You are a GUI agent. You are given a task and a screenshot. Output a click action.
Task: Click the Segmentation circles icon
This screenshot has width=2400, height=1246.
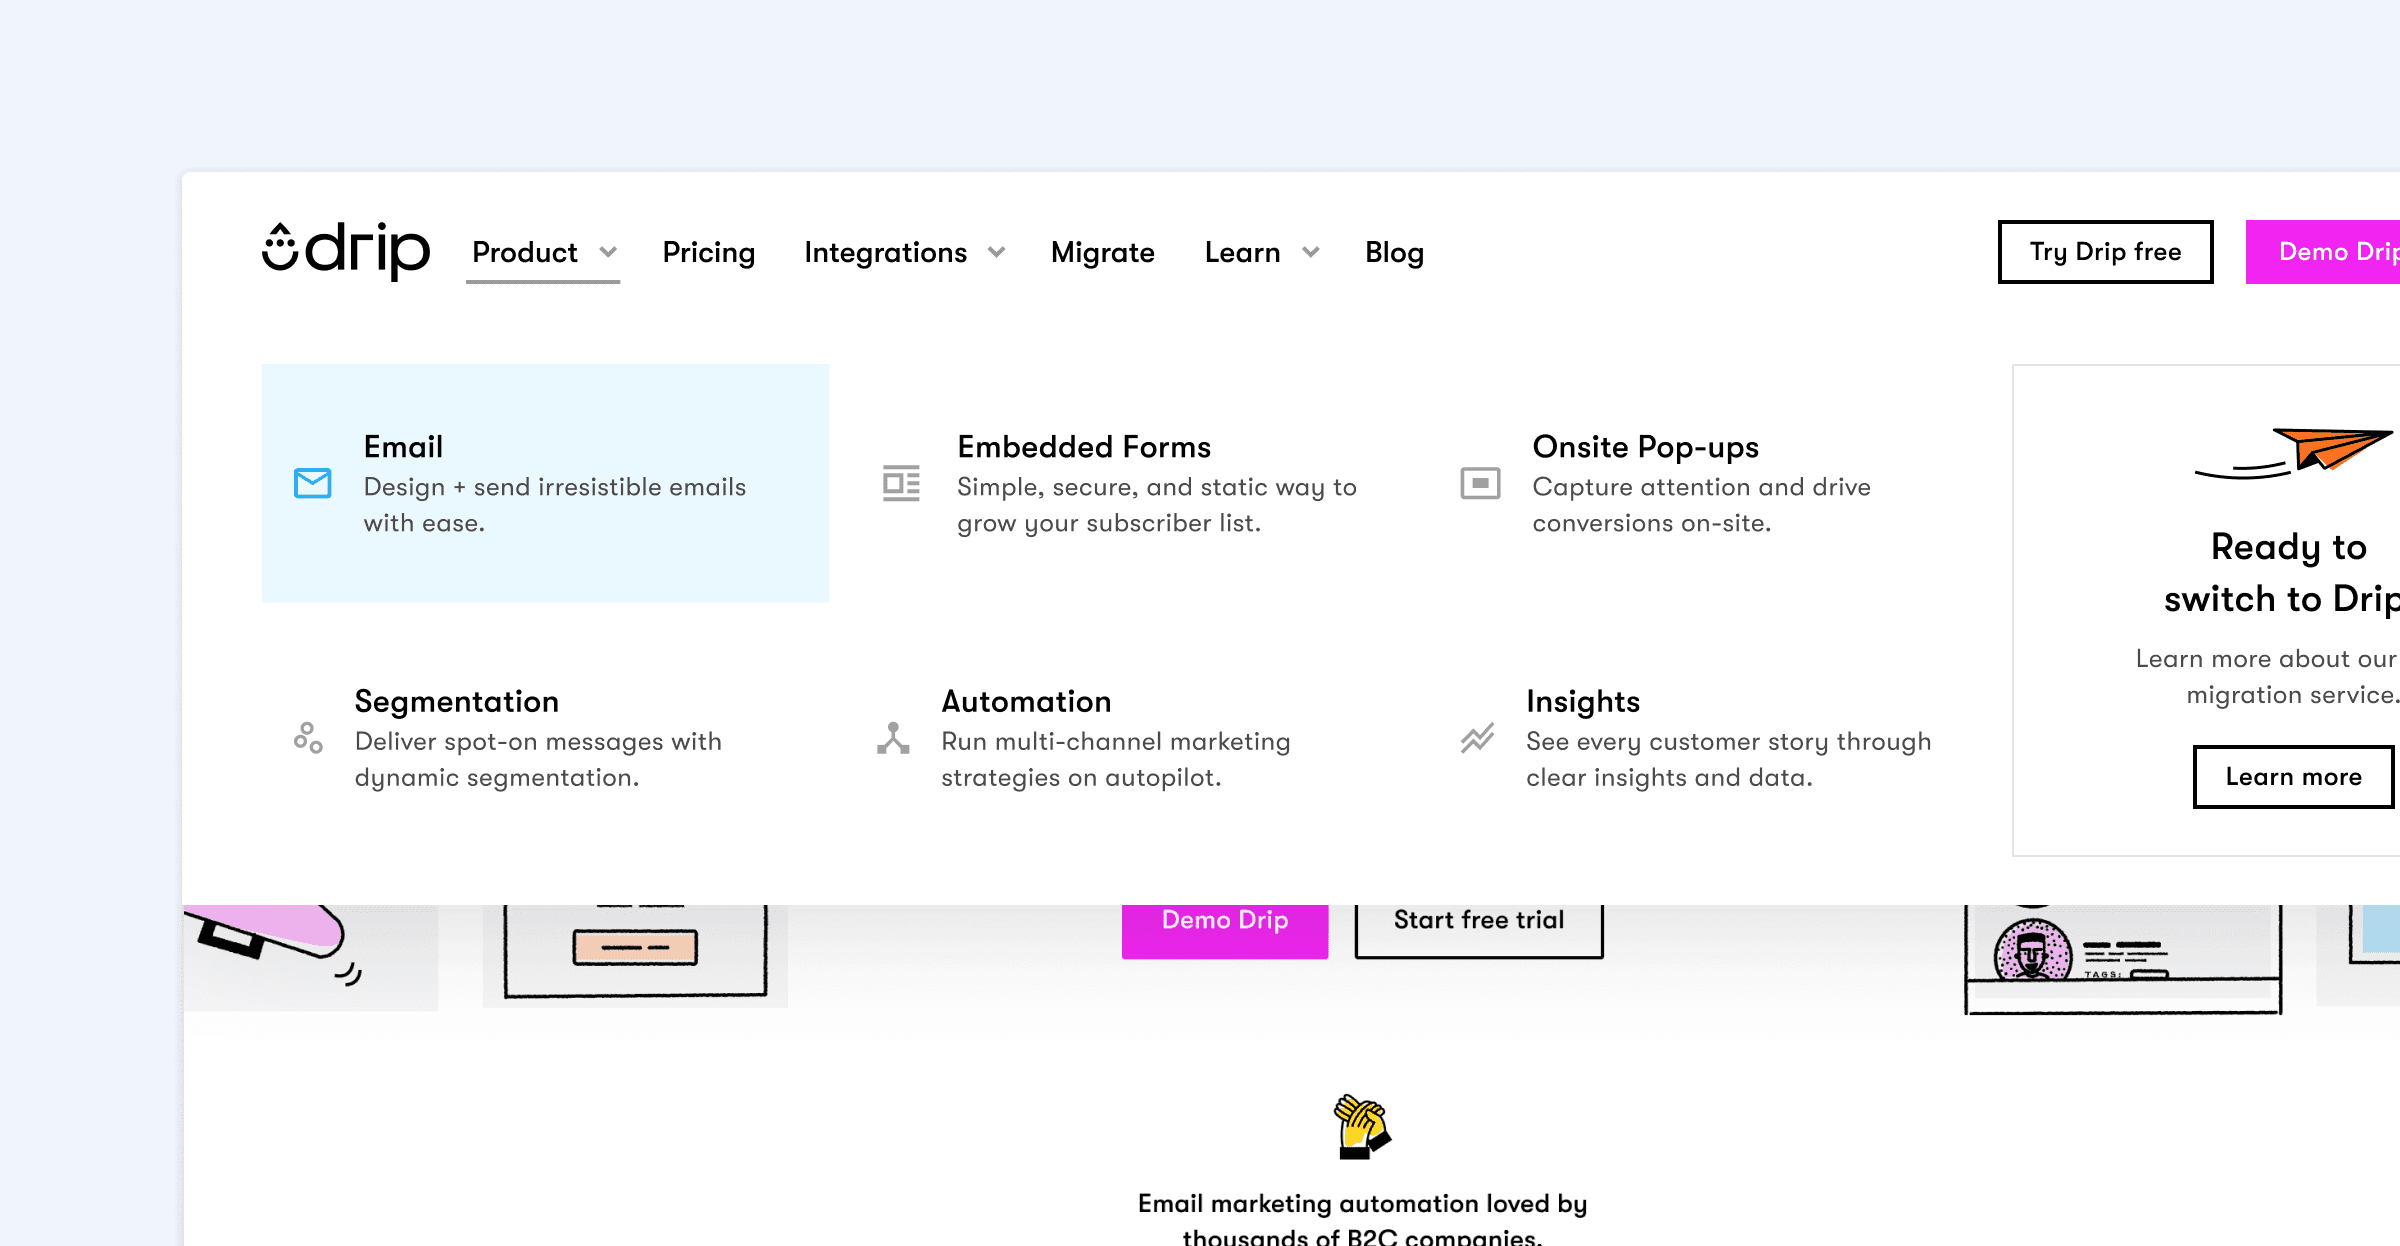308,738
